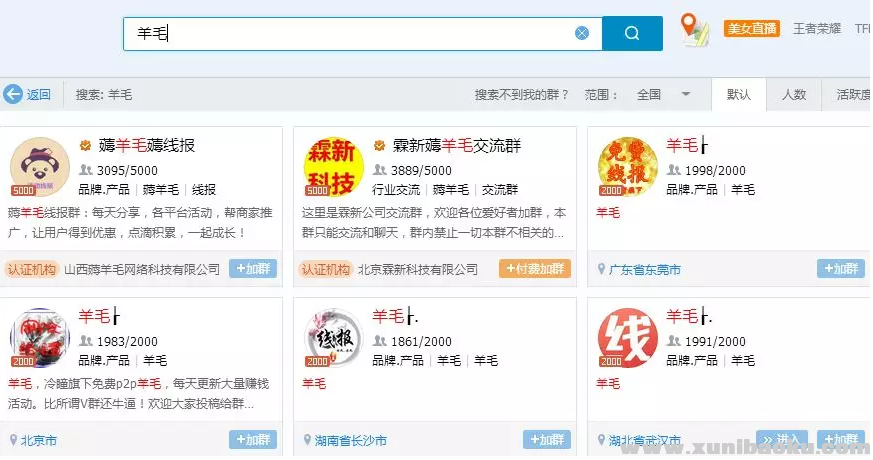Sort results by 人数 tab
Image resolution: width=873 pixels, height=460 pixels.
794,95
